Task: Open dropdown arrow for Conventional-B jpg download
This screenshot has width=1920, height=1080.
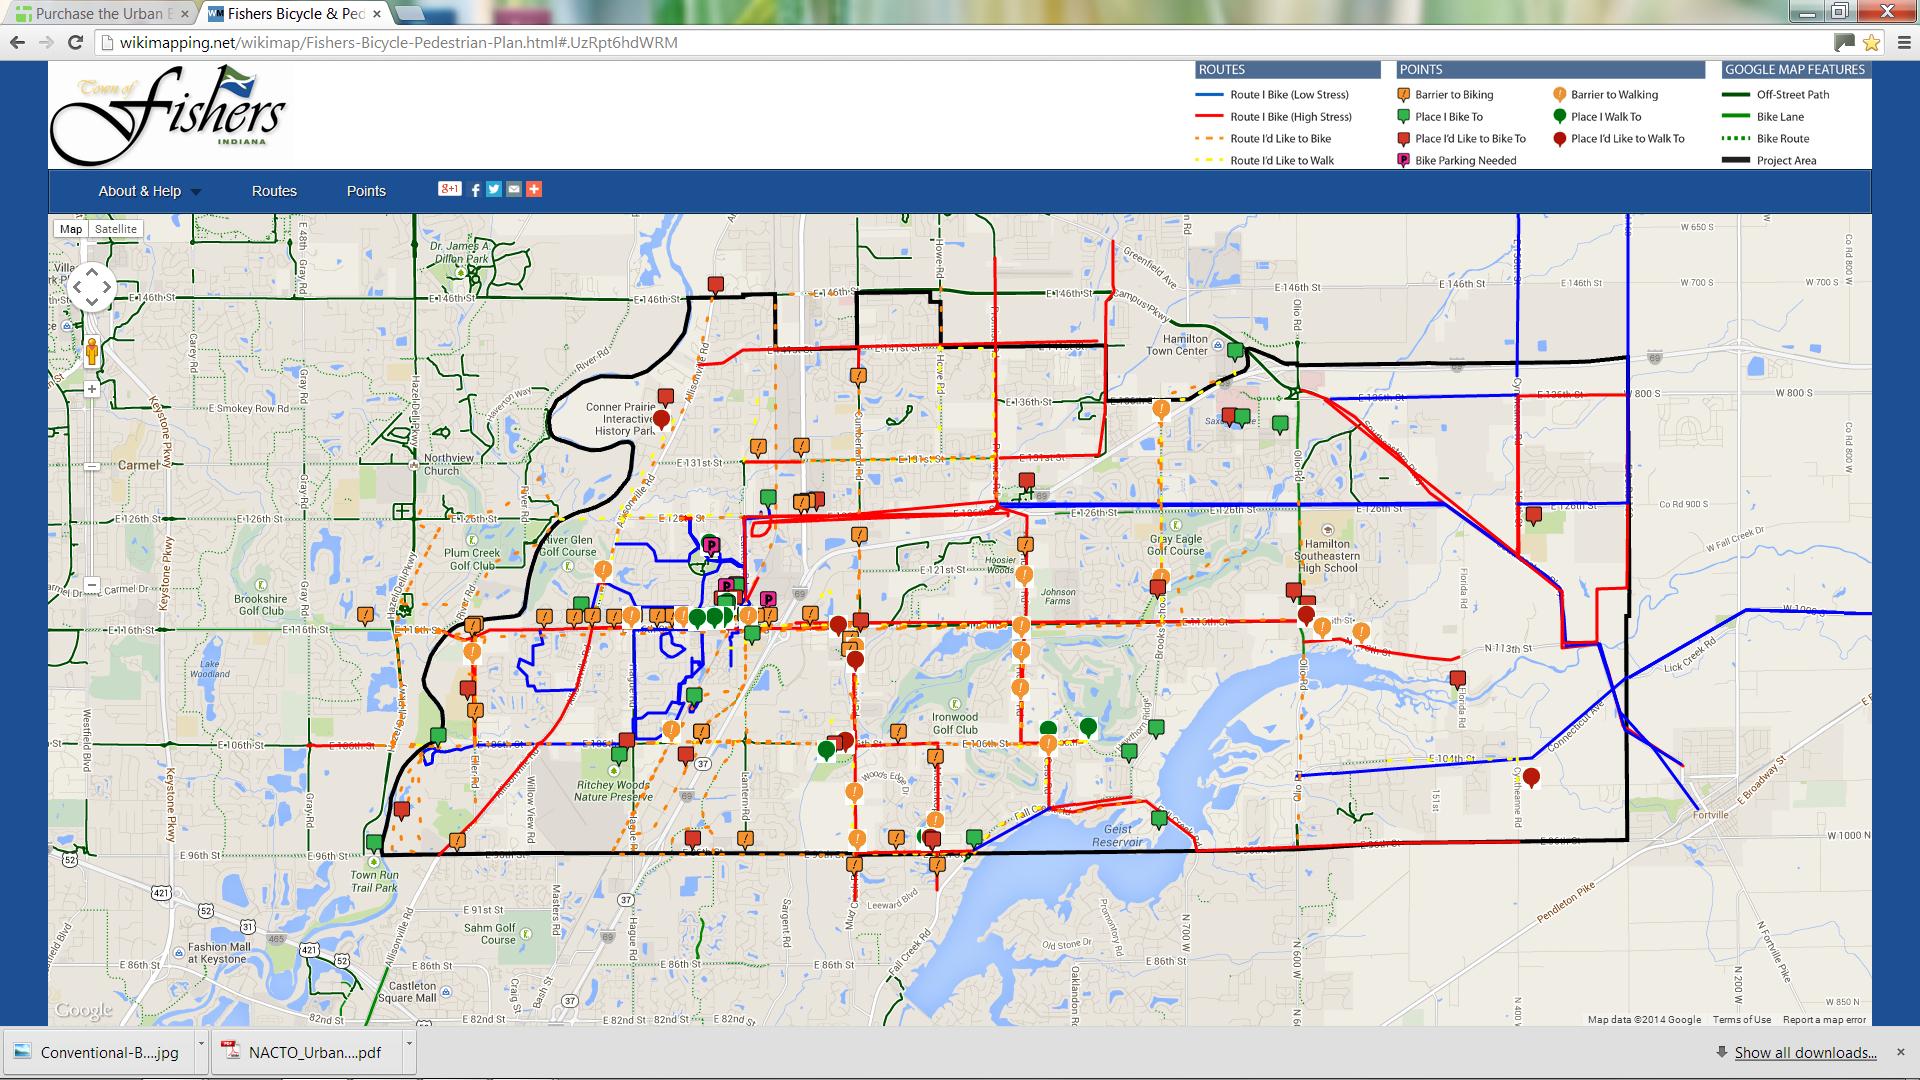Action: coord(201,1043)
